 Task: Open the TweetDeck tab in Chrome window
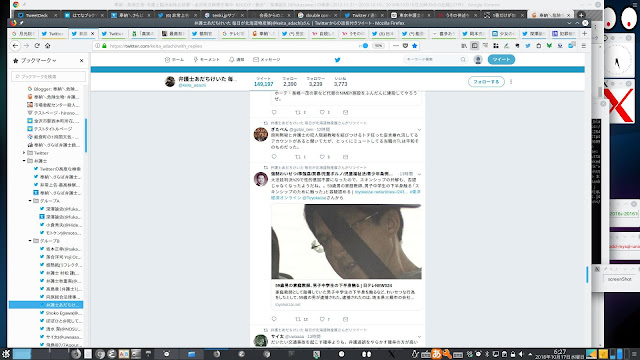(x=36, y=15)
